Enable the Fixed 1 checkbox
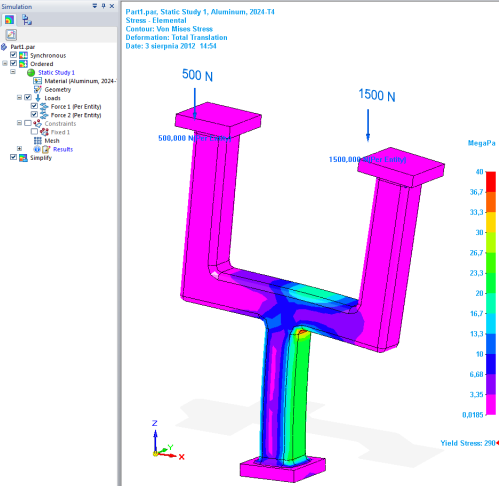 coord(34,131)
